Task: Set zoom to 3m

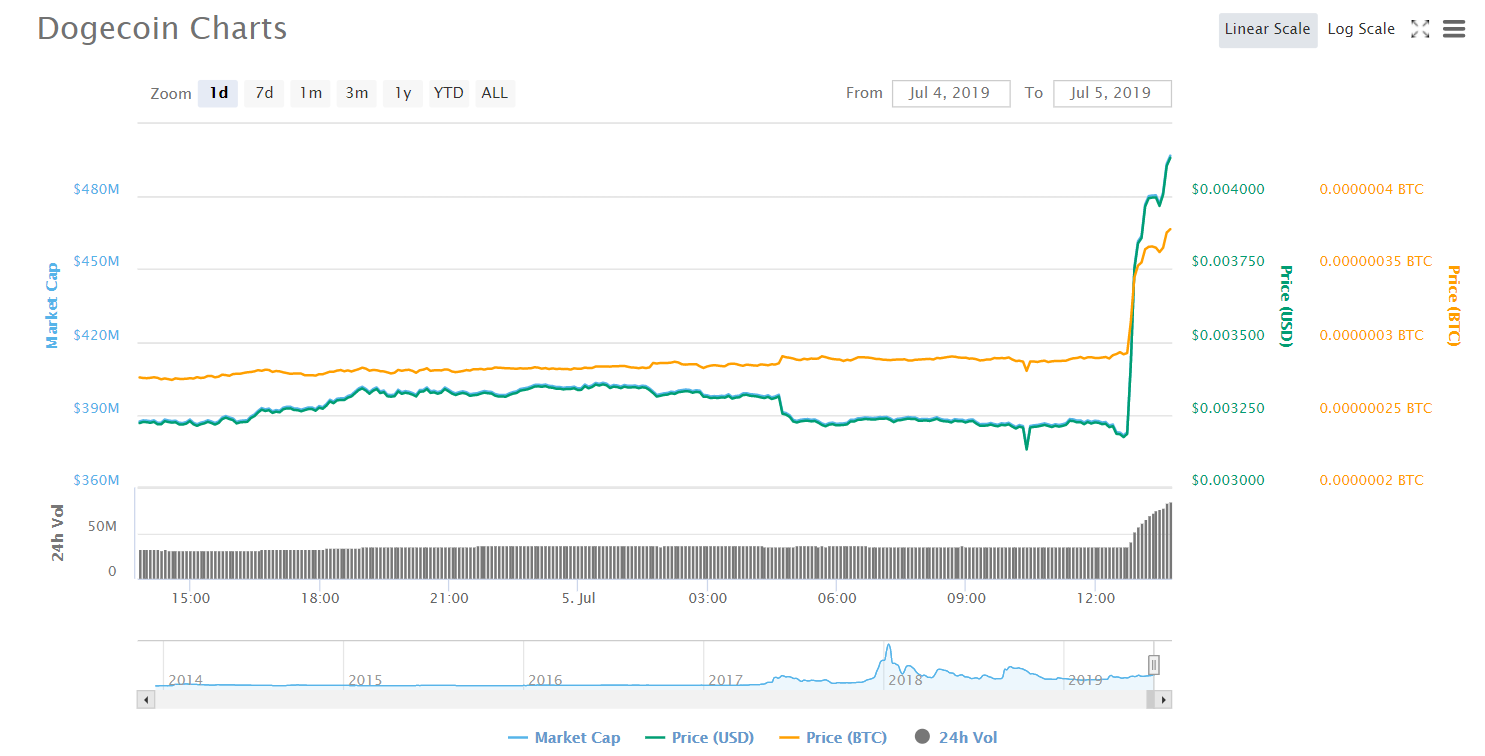Action: point(356,93)
